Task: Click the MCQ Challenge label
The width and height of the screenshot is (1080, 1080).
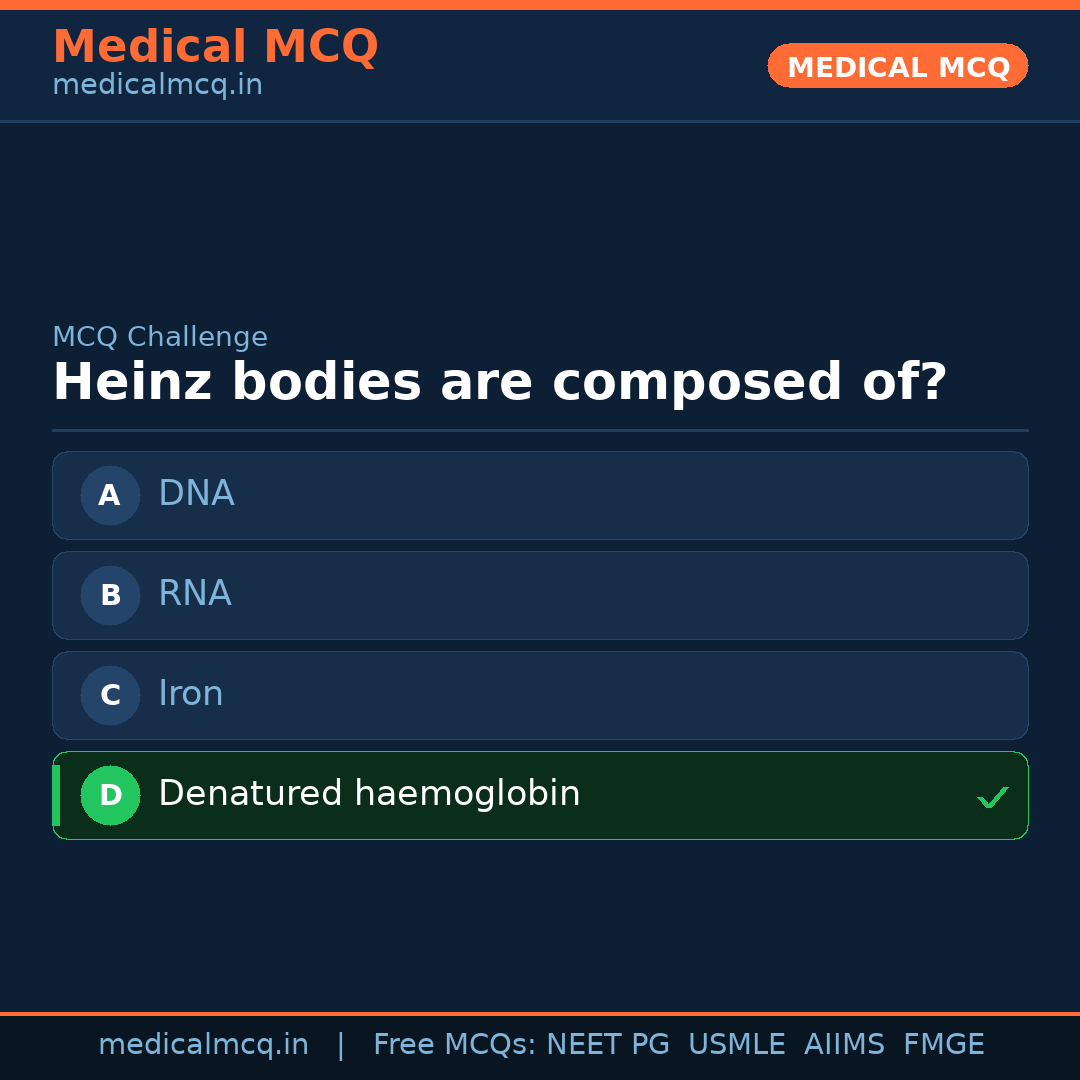Action: click(160, 337)
